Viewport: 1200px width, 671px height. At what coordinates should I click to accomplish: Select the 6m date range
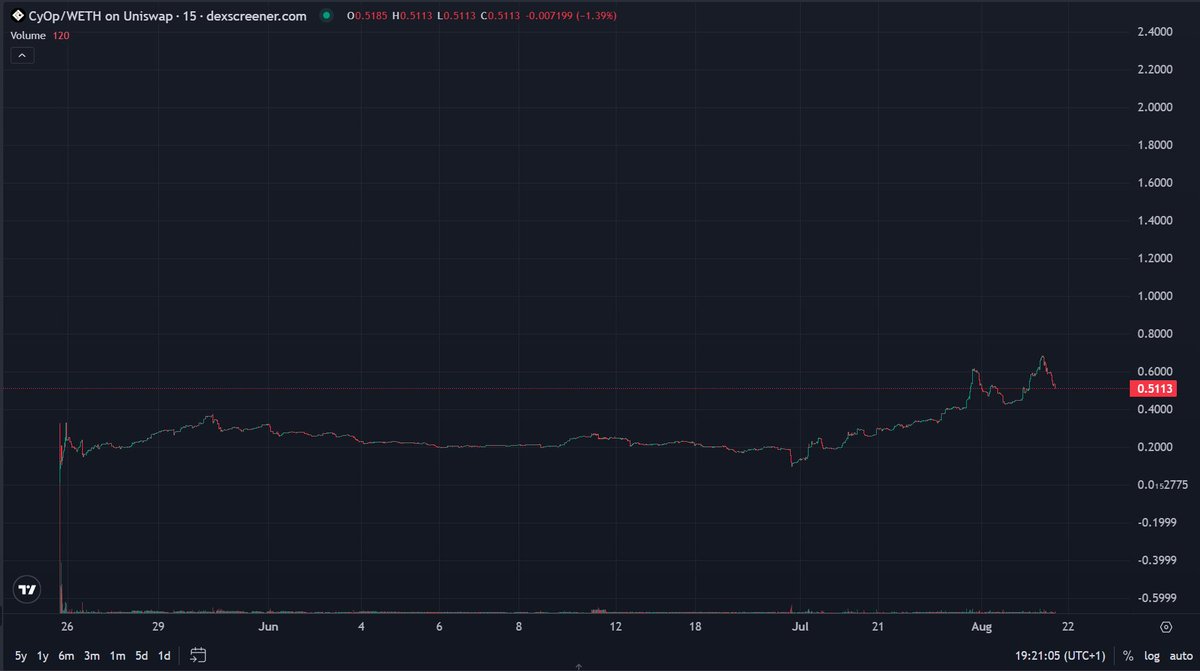pos(67,656)
